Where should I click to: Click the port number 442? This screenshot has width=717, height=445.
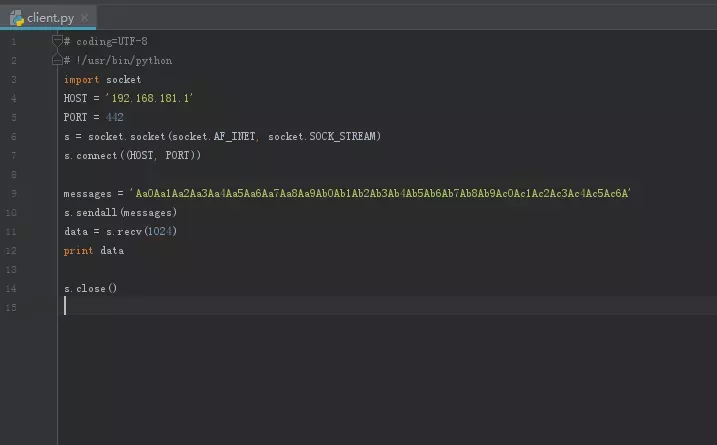pos(114,117)
